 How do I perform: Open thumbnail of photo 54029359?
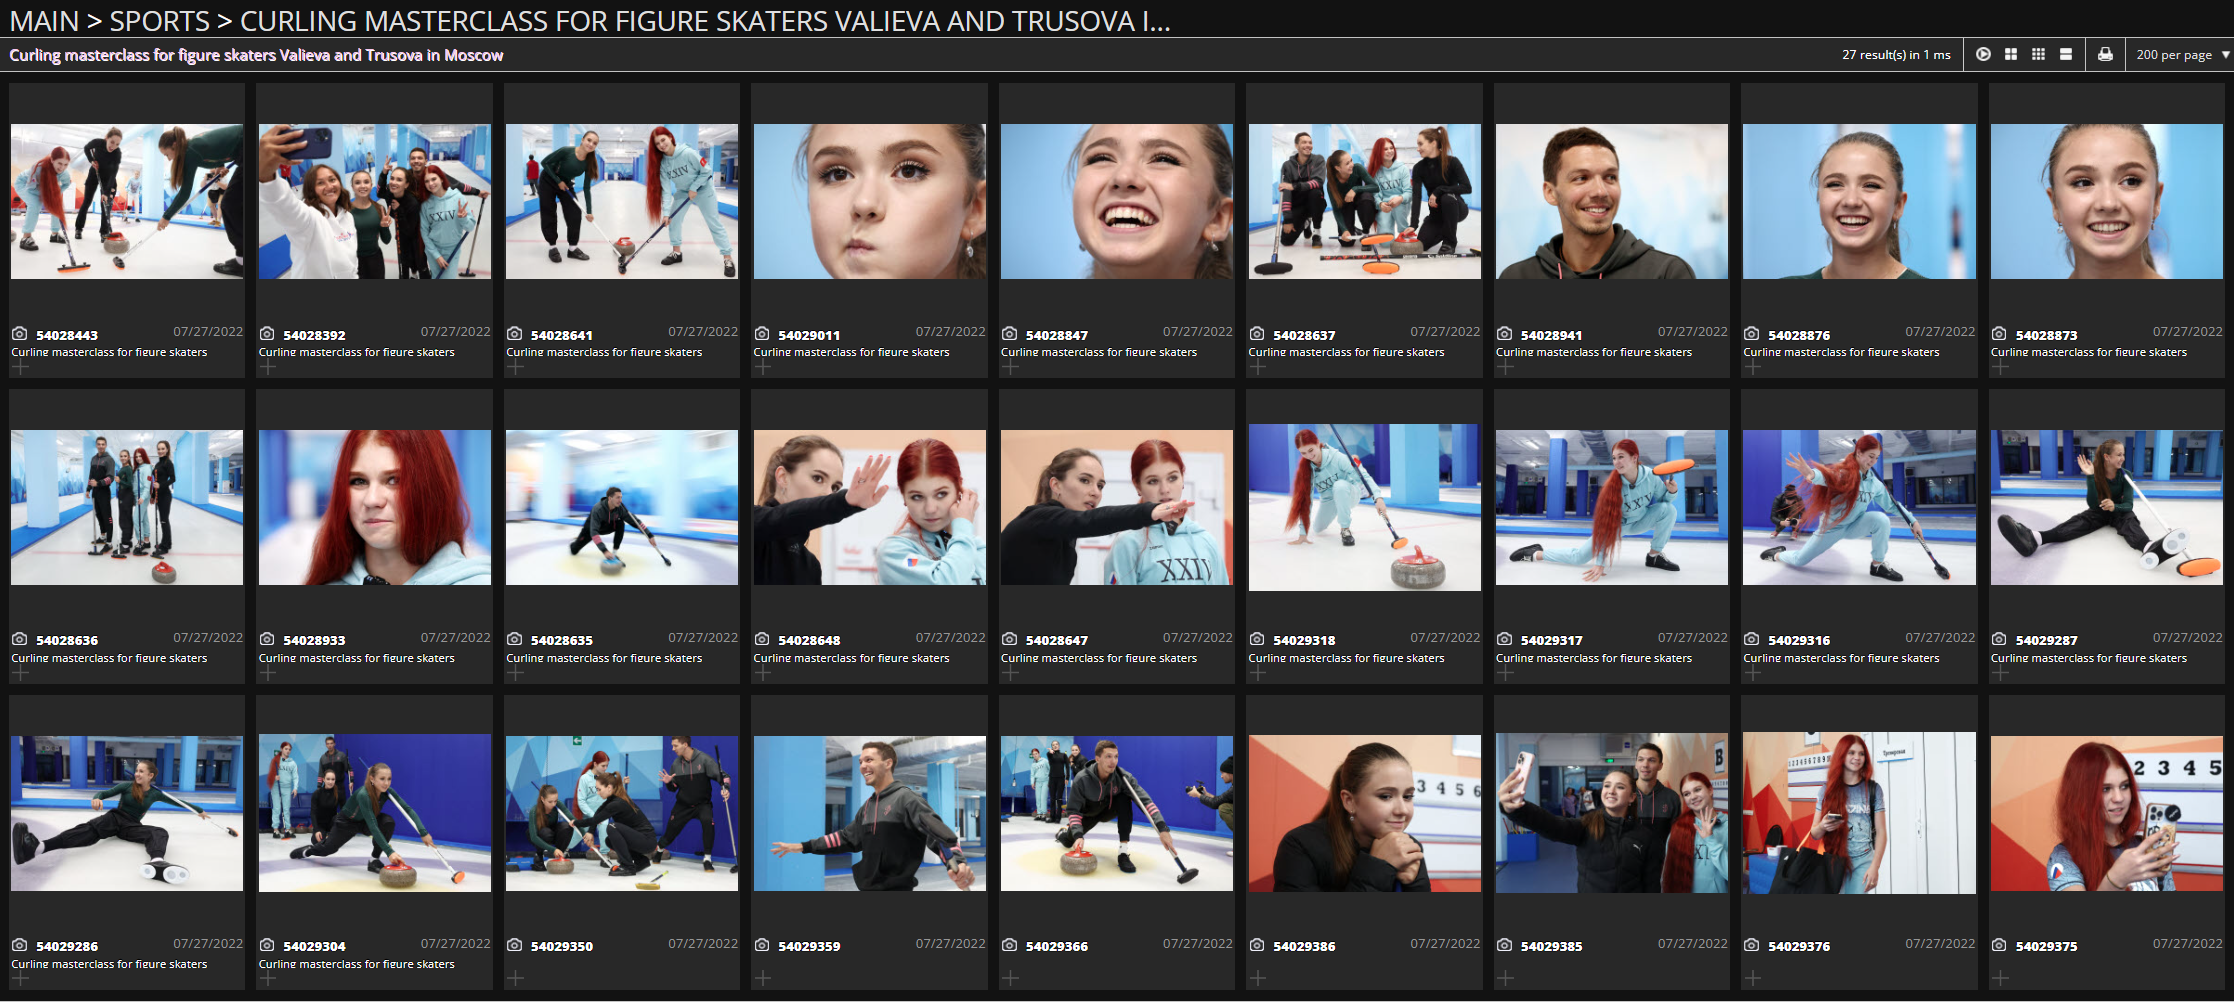[x=869, y=813]
